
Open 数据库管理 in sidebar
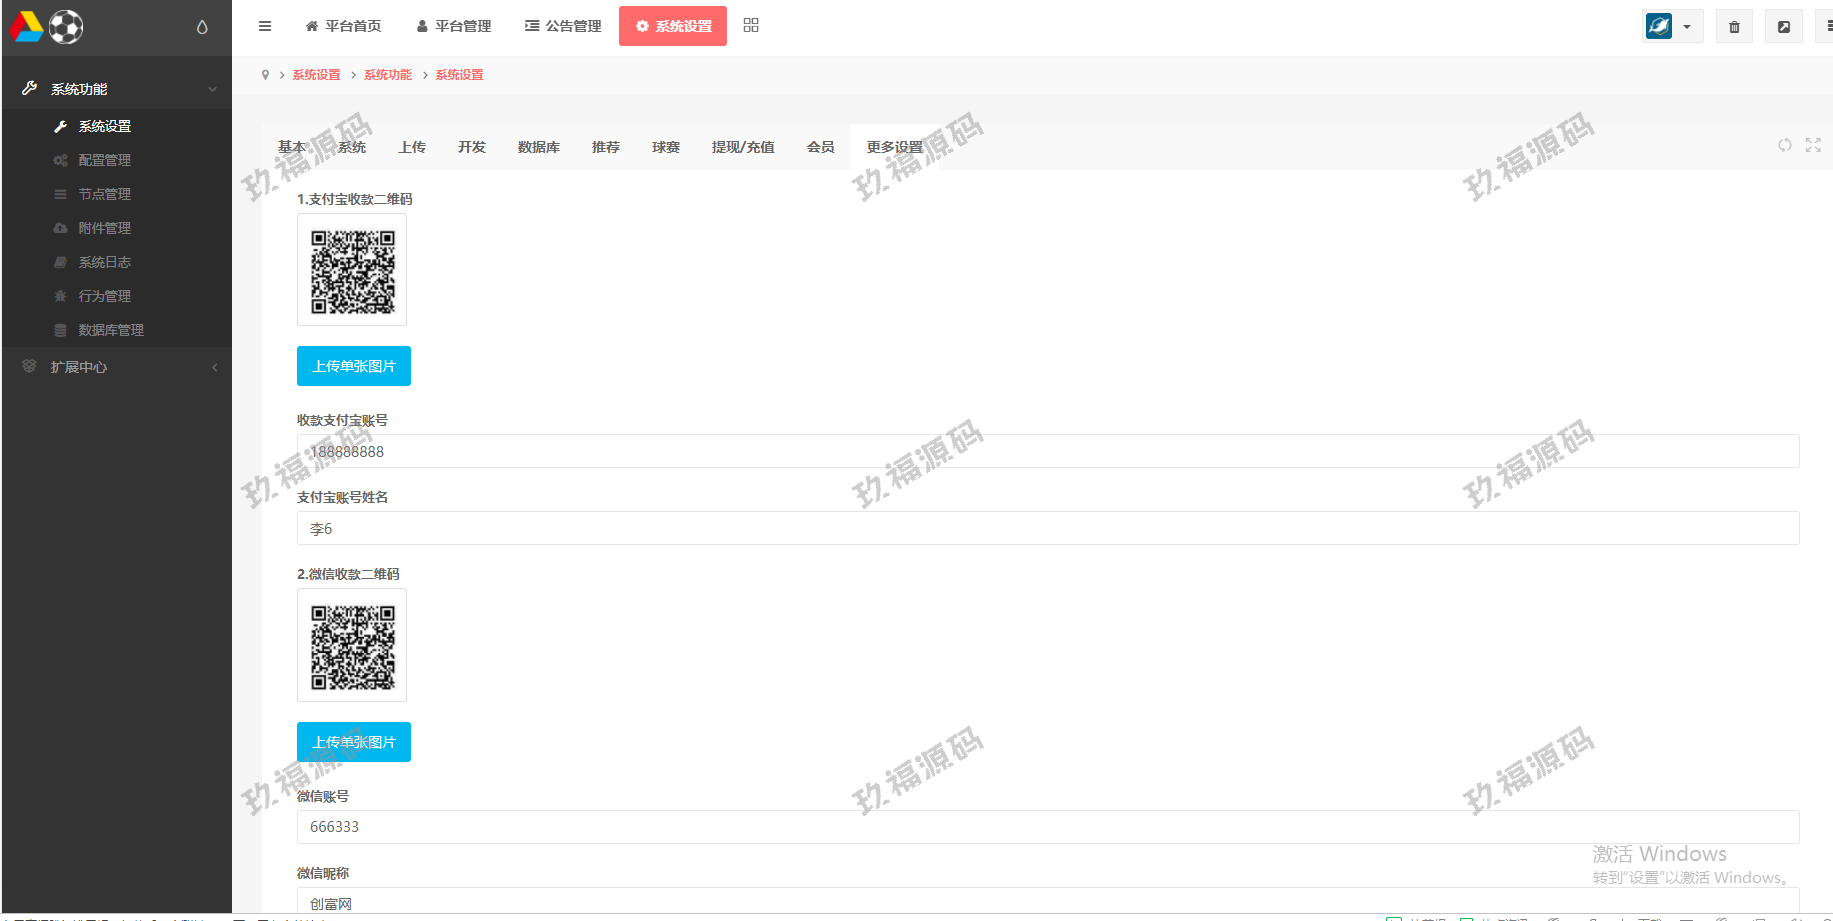(110, 330)
